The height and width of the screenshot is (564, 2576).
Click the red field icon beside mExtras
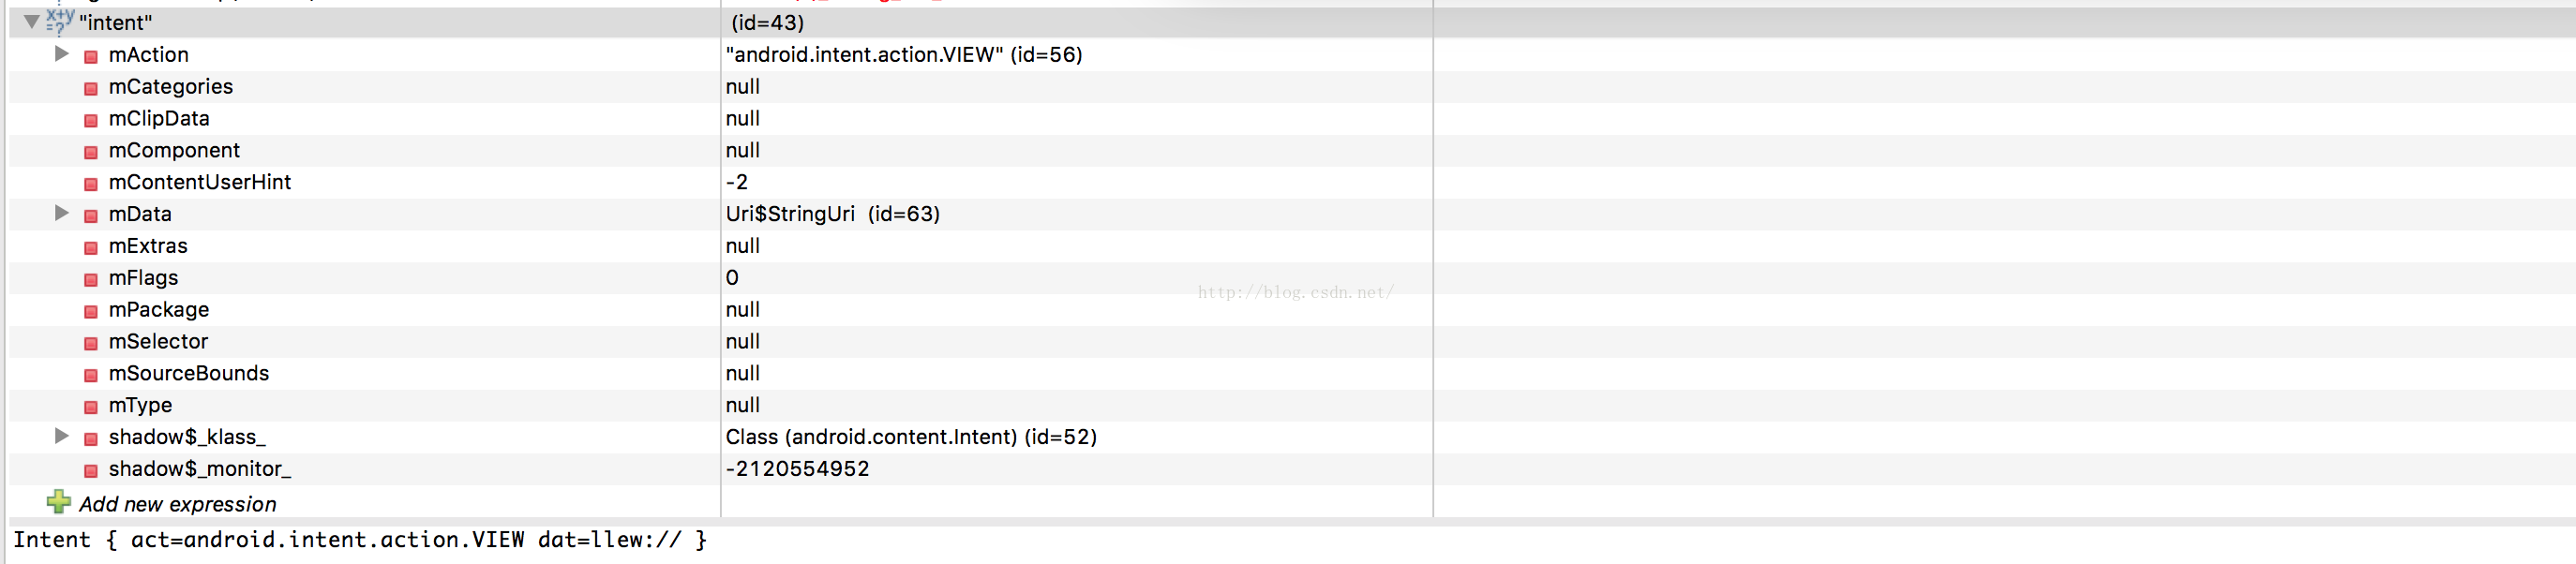(91, 247)
